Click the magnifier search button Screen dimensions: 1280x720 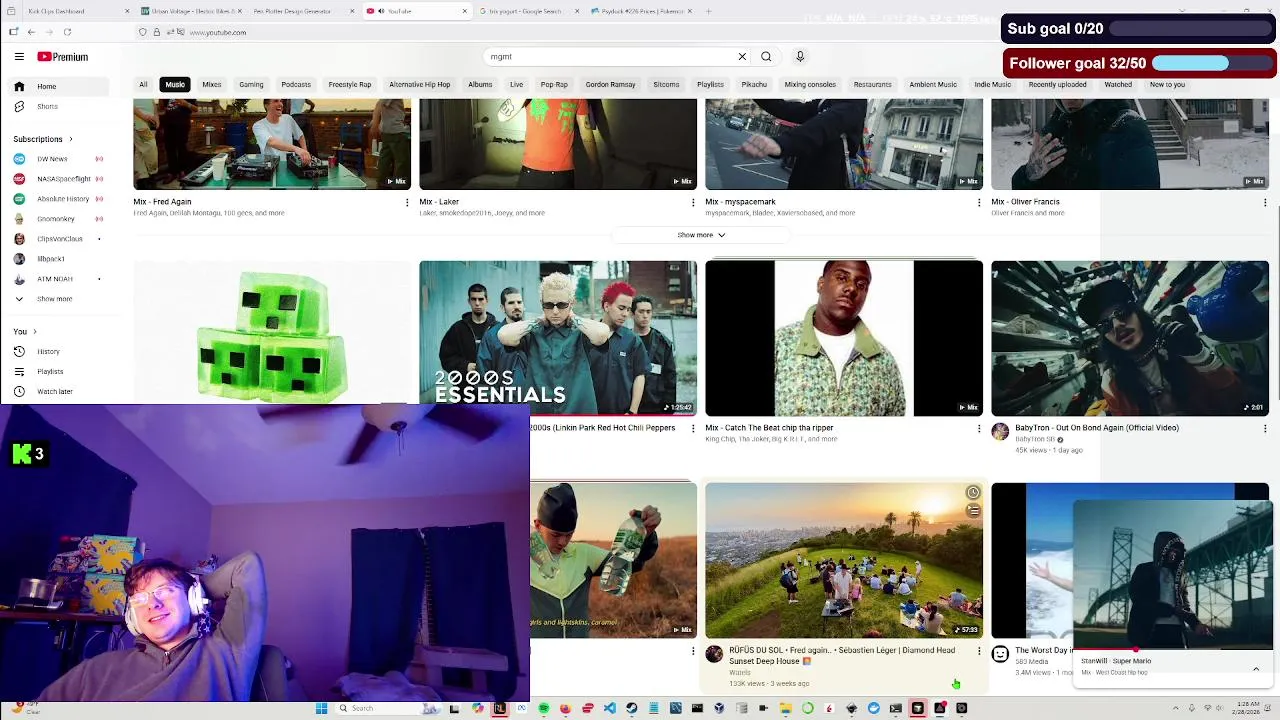tap(766, 57)
